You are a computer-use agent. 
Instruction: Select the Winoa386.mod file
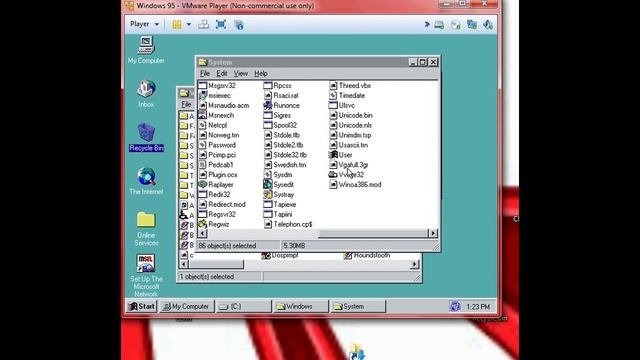(x=356, y=184)
